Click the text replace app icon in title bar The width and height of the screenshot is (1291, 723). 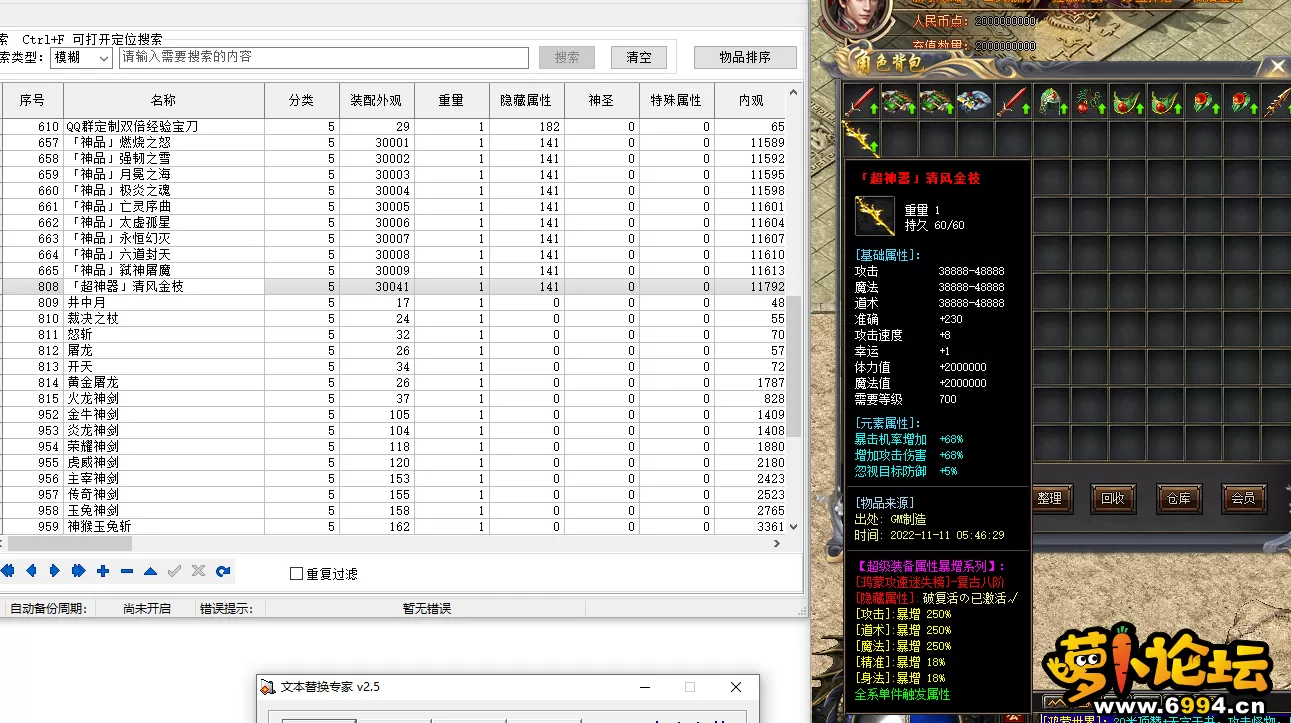pyautogui.click(x=268, y=687)
